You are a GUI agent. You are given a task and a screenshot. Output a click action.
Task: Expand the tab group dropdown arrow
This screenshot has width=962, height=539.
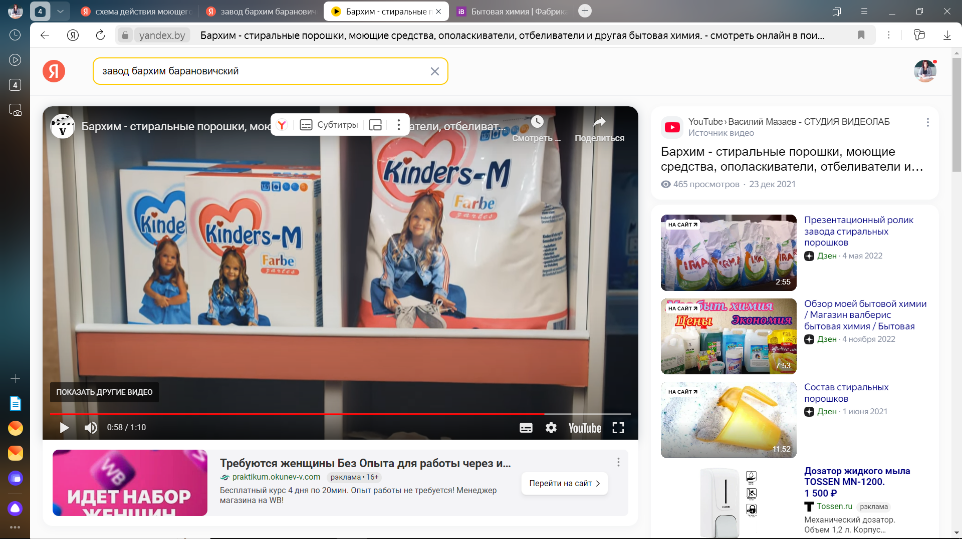click(x=60, y=11)
